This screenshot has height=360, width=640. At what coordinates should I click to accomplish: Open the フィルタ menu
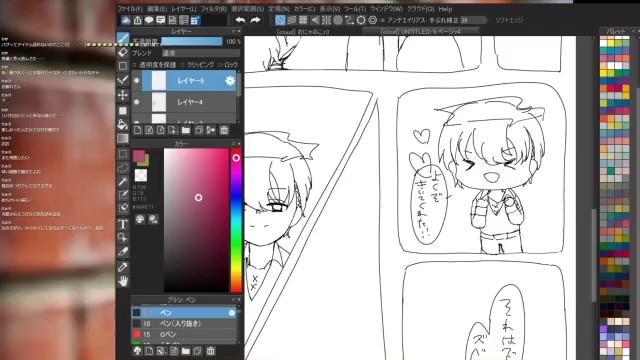click(x=213, y=9)
